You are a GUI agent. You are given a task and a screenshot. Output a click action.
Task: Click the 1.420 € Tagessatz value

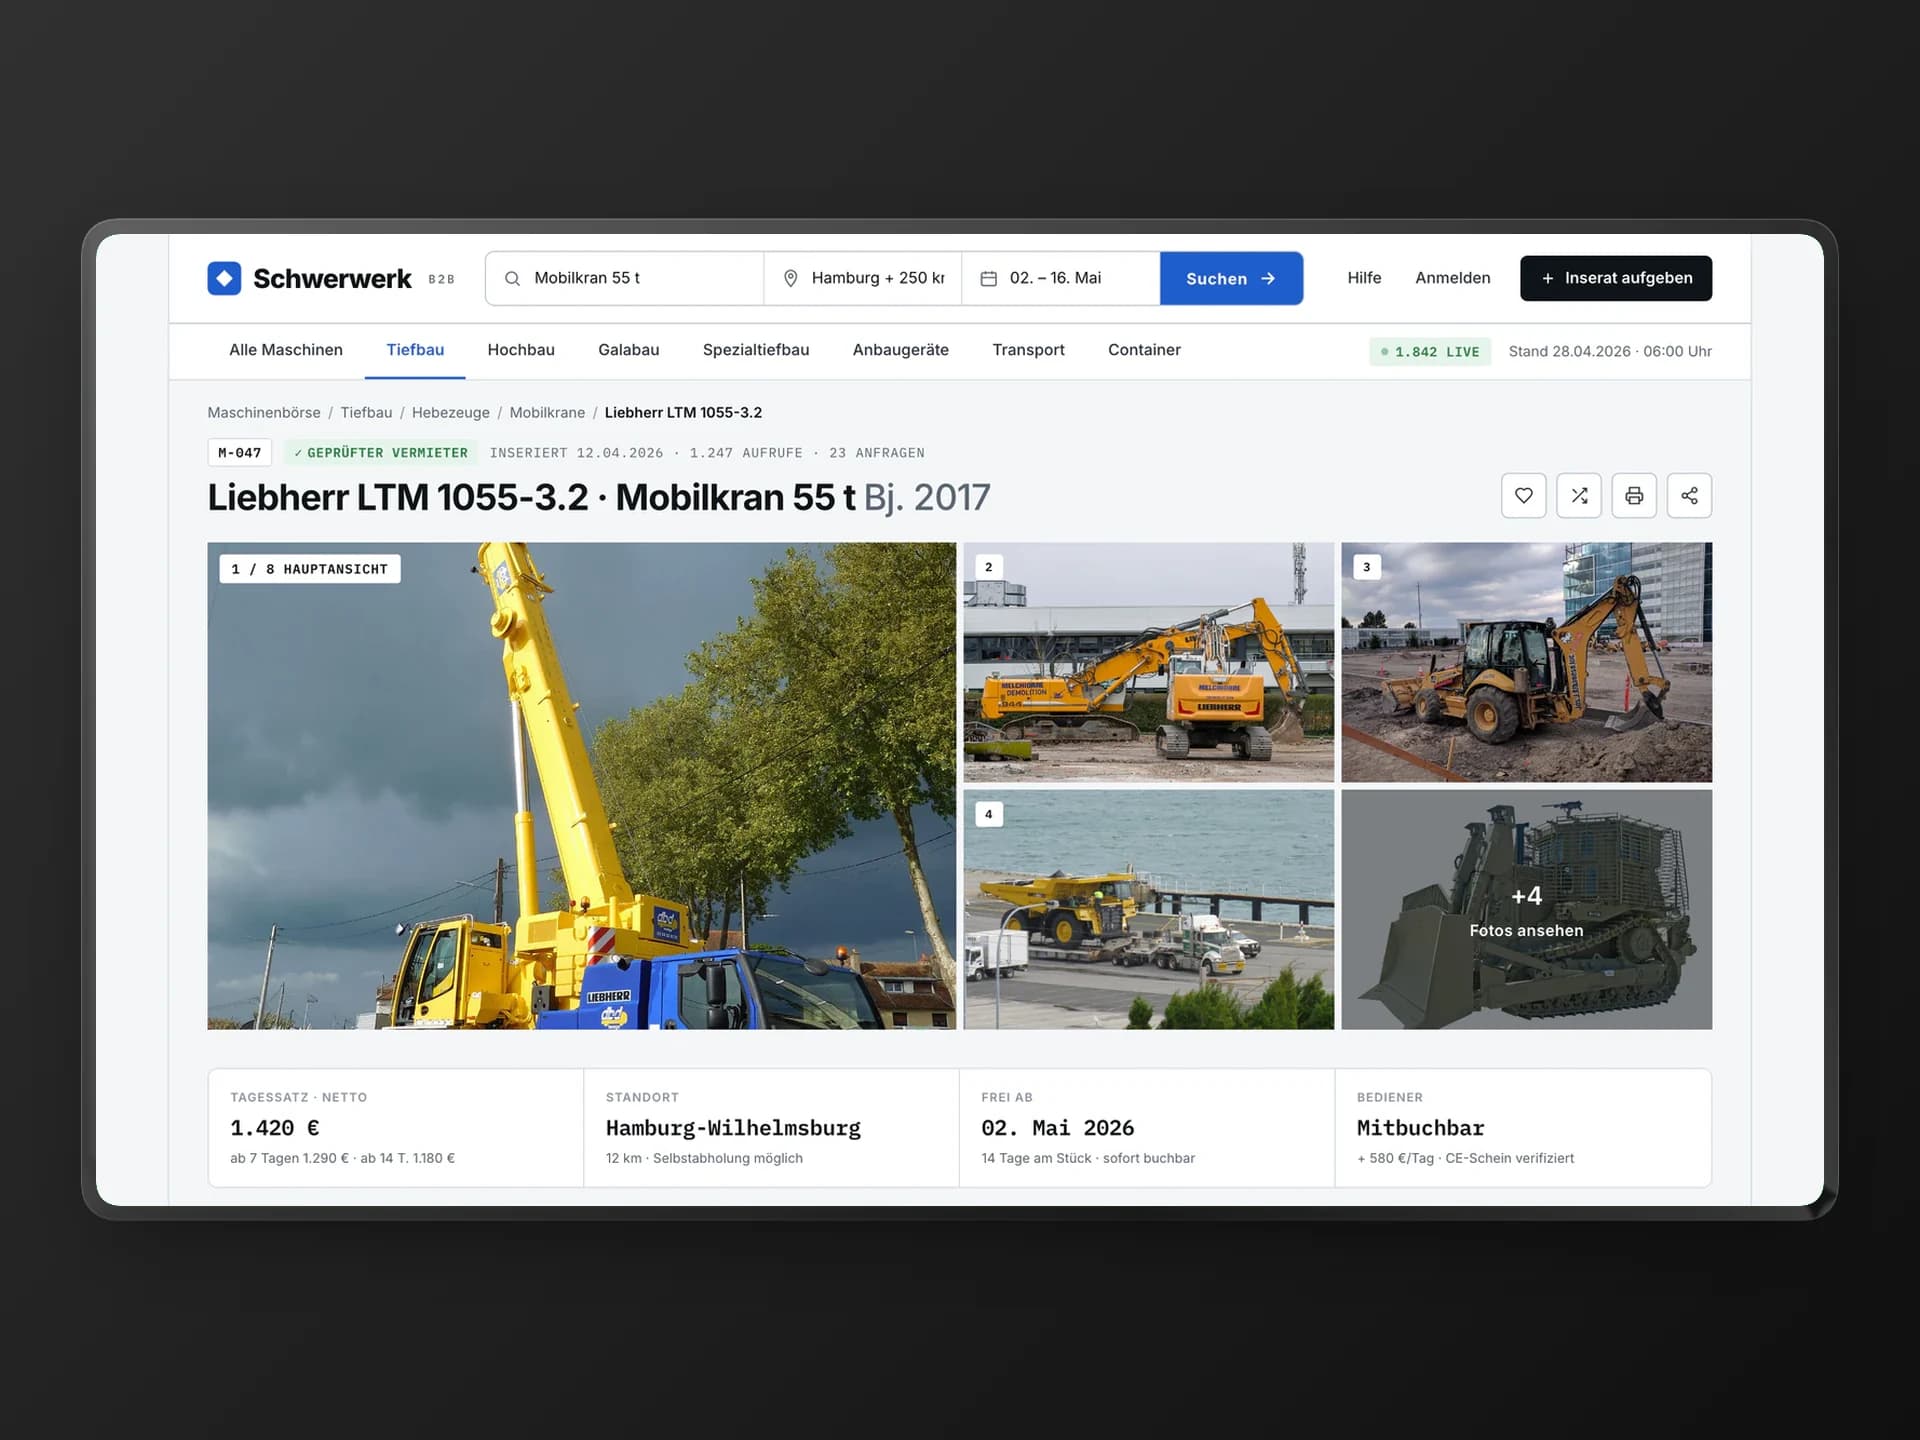point(275,1128)
